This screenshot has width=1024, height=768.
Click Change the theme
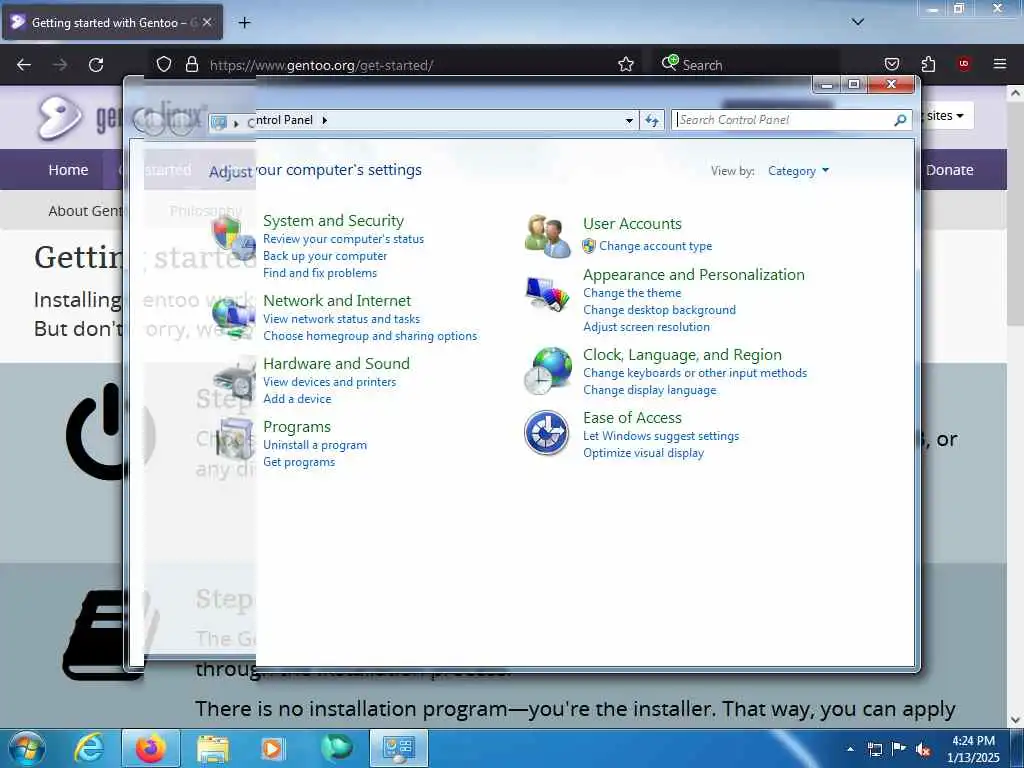[x=632, y=293]
